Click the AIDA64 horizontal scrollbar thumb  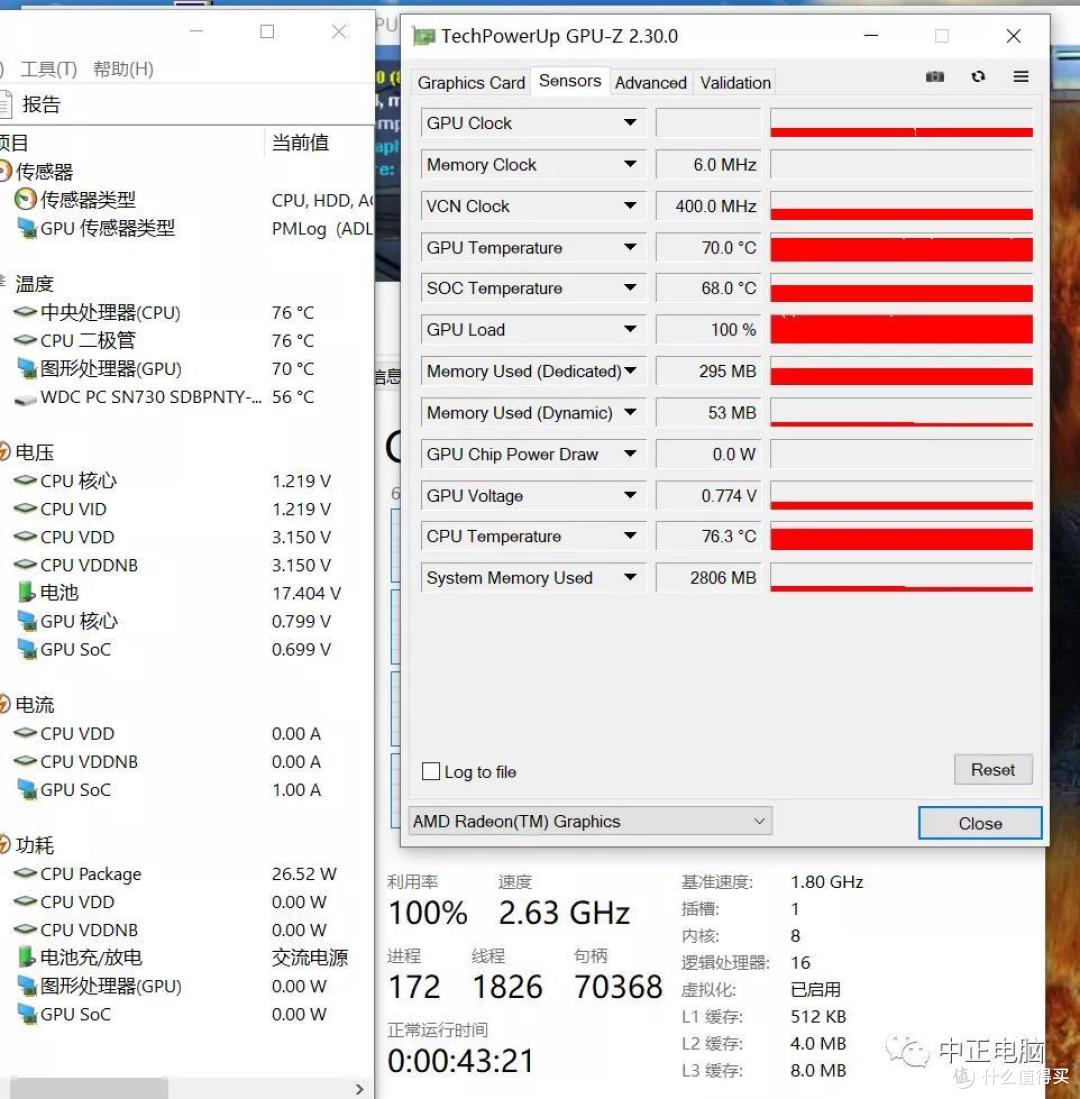pos(89,1088)
